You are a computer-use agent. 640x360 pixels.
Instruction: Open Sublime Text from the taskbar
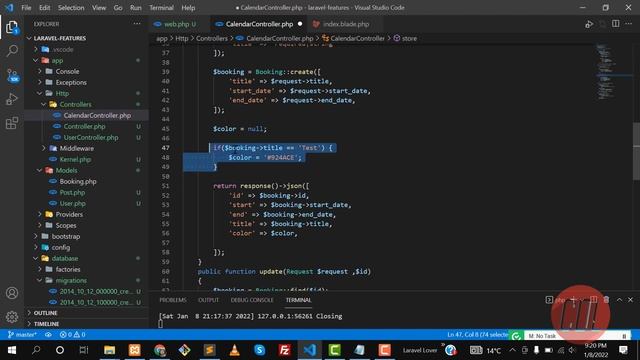[209, 350]
